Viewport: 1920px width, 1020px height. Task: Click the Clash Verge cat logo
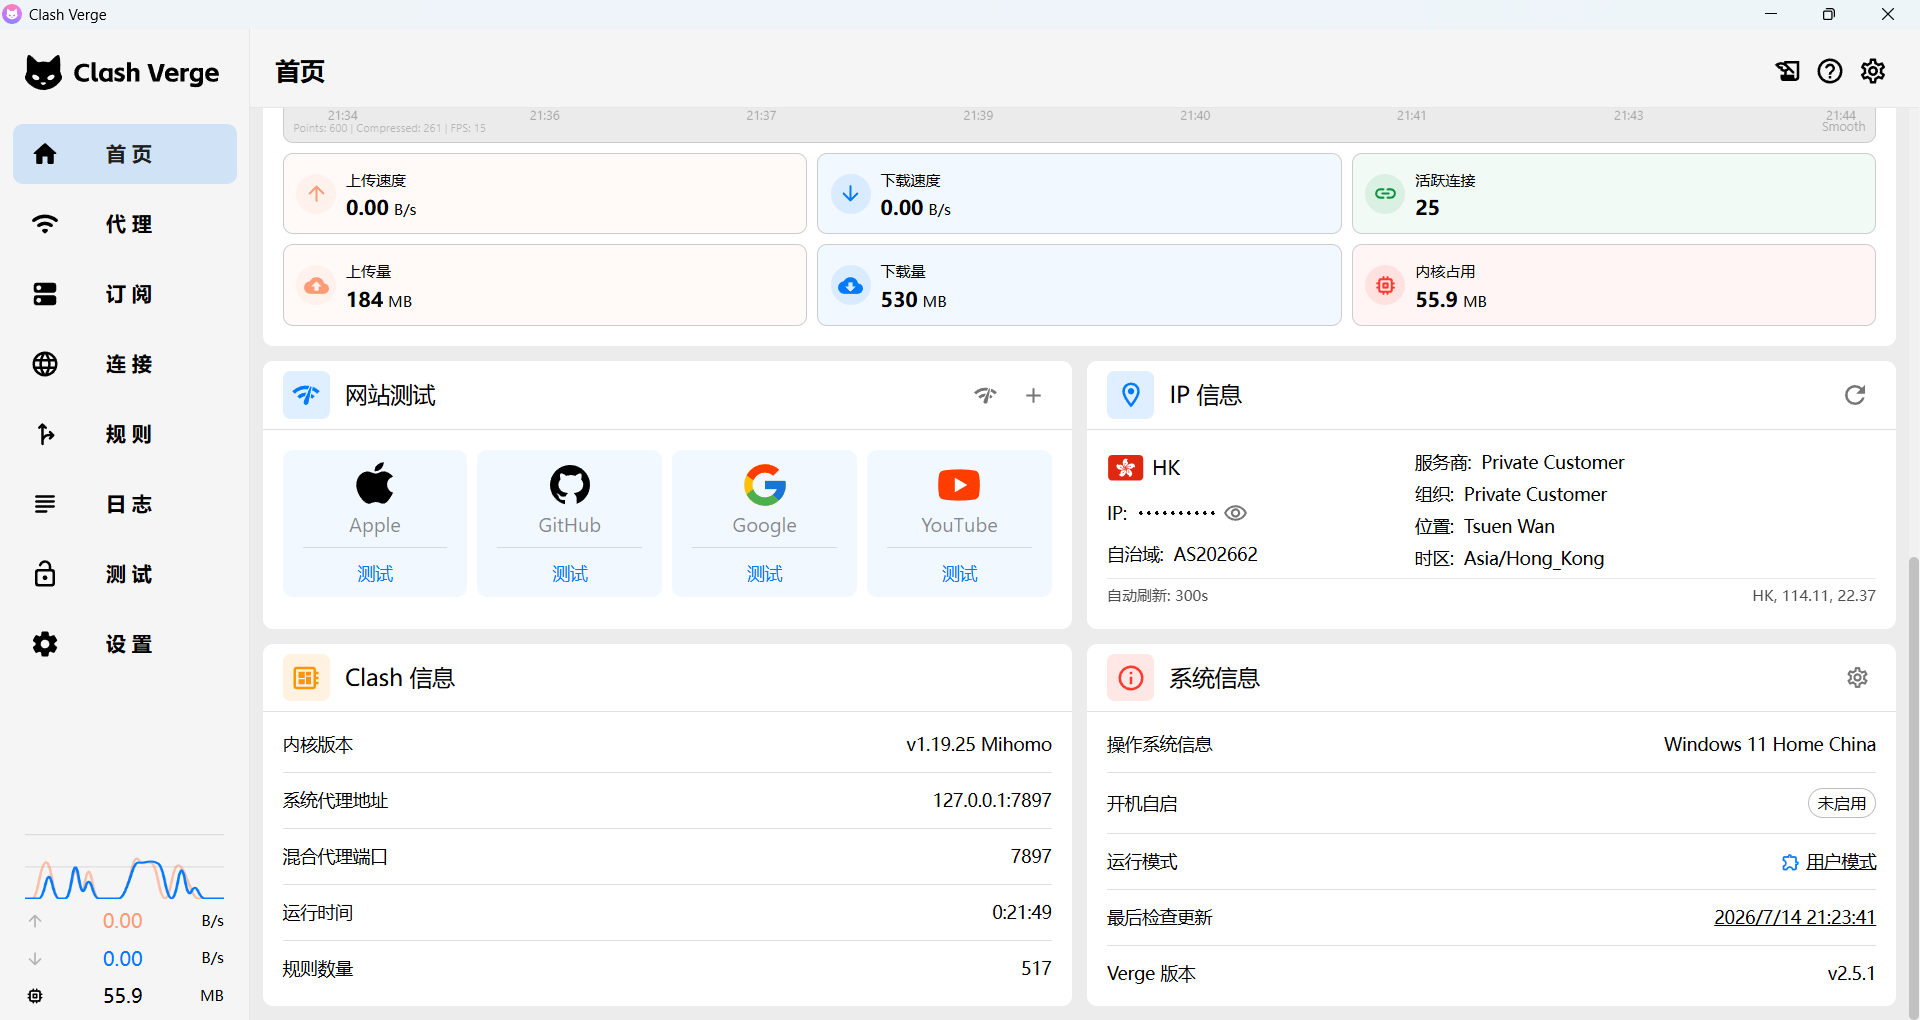(x=43, y=73)
